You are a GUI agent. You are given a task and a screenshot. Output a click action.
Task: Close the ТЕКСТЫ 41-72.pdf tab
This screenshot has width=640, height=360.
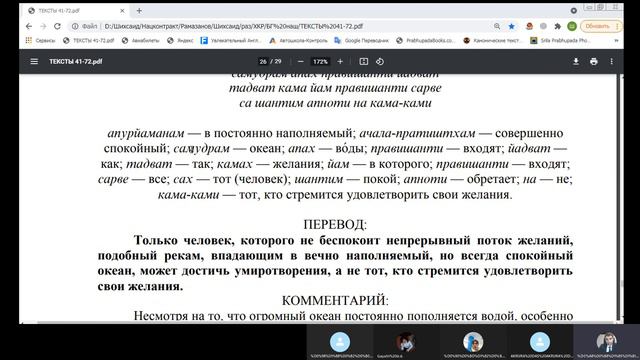click(122, 11)
